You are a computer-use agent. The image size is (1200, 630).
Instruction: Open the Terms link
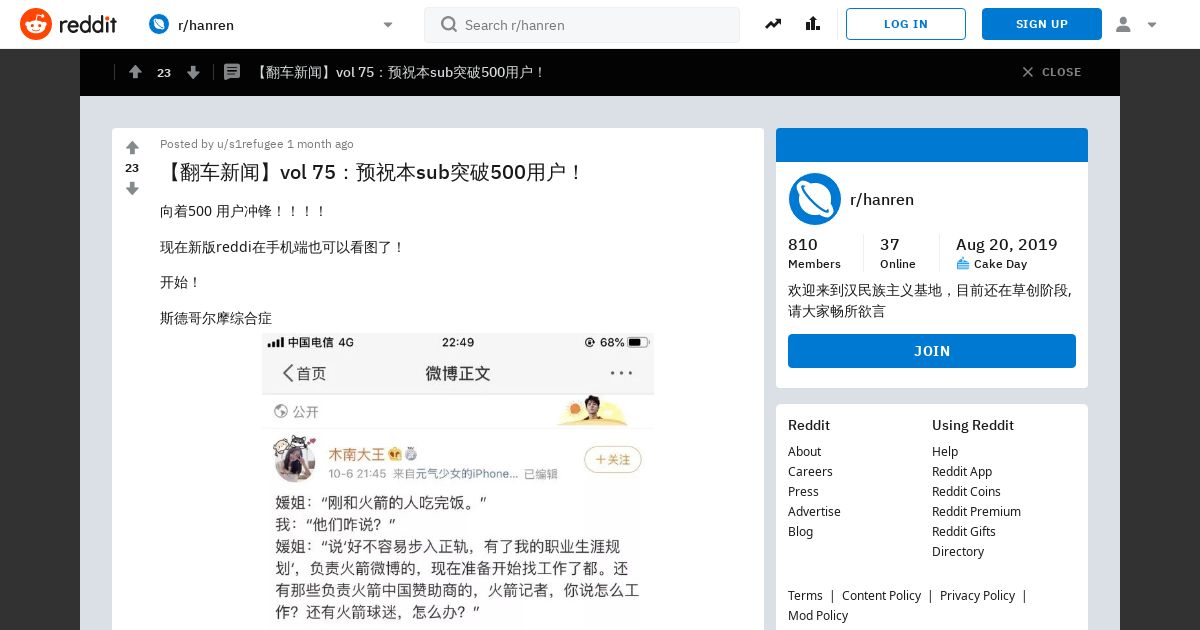click(805, 595)
